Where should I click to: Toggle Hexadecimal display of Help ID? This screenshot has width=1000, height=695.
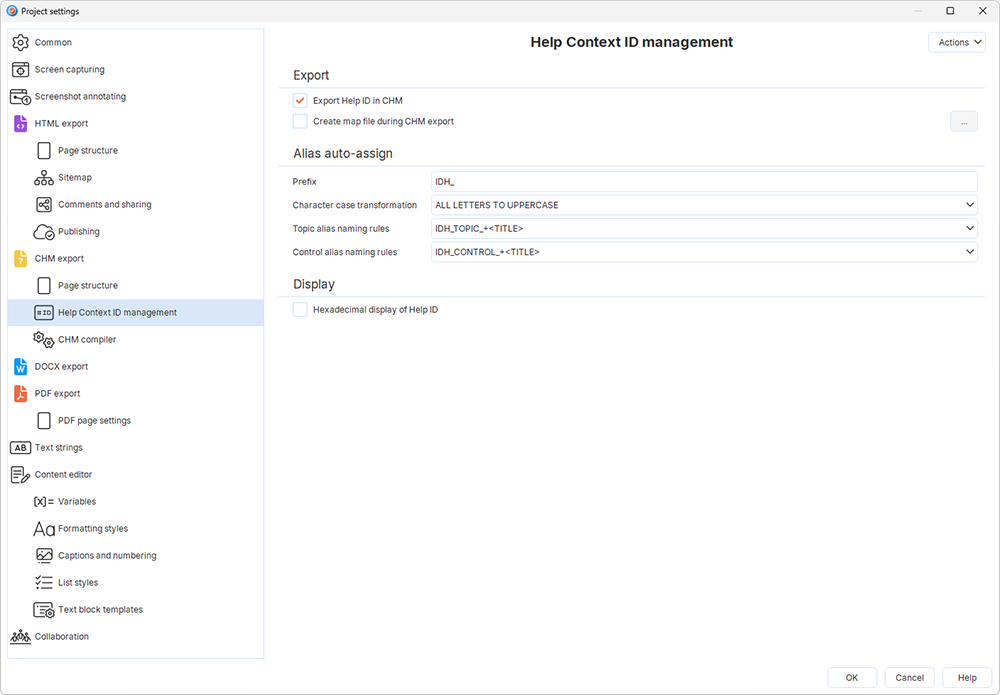click(x=300, y=310)
